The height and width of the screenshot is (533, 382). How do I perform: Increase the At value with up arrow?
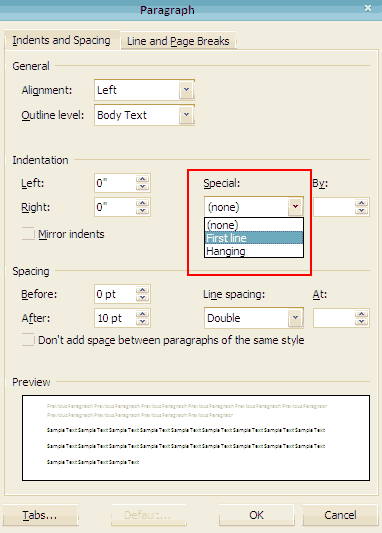click(x=361, y=314)
